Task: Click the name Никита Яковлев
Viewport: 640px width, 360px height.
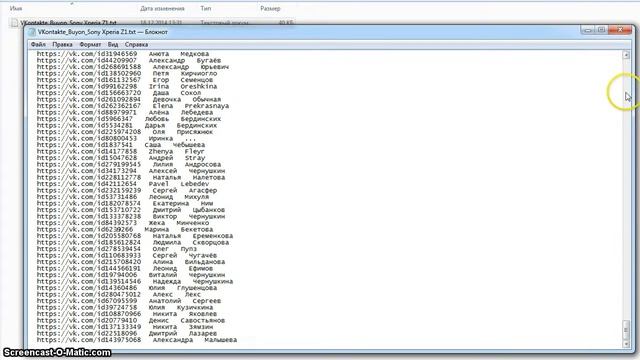Action: pyautogui.click(x=185, y=314)
